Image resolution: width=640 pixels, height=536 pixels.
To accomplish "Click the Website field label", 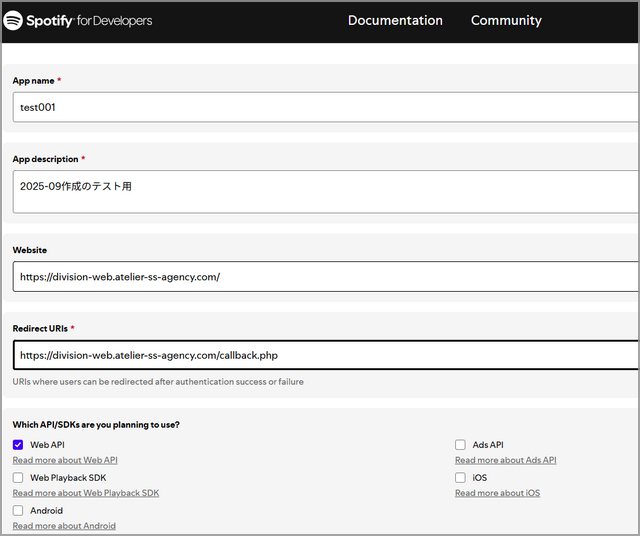I will 30,250.
